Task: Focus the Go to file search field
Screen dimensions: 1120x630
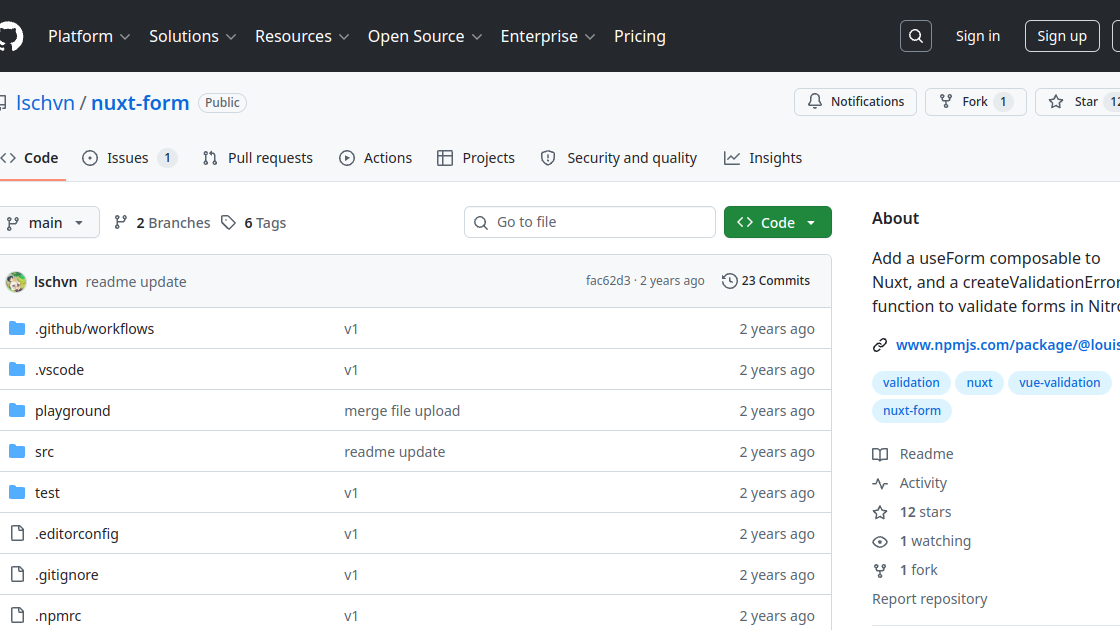Action: [589, 222]
